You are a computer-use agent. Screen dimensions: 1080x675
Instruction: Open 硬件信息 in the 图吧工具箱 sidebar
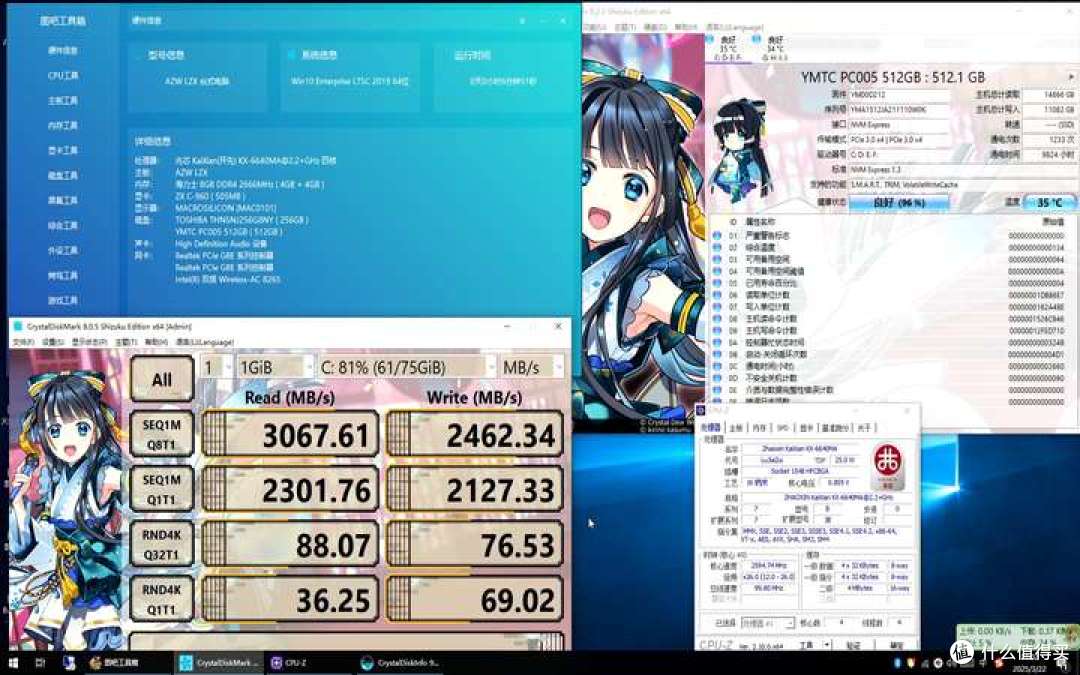(63, 50)
